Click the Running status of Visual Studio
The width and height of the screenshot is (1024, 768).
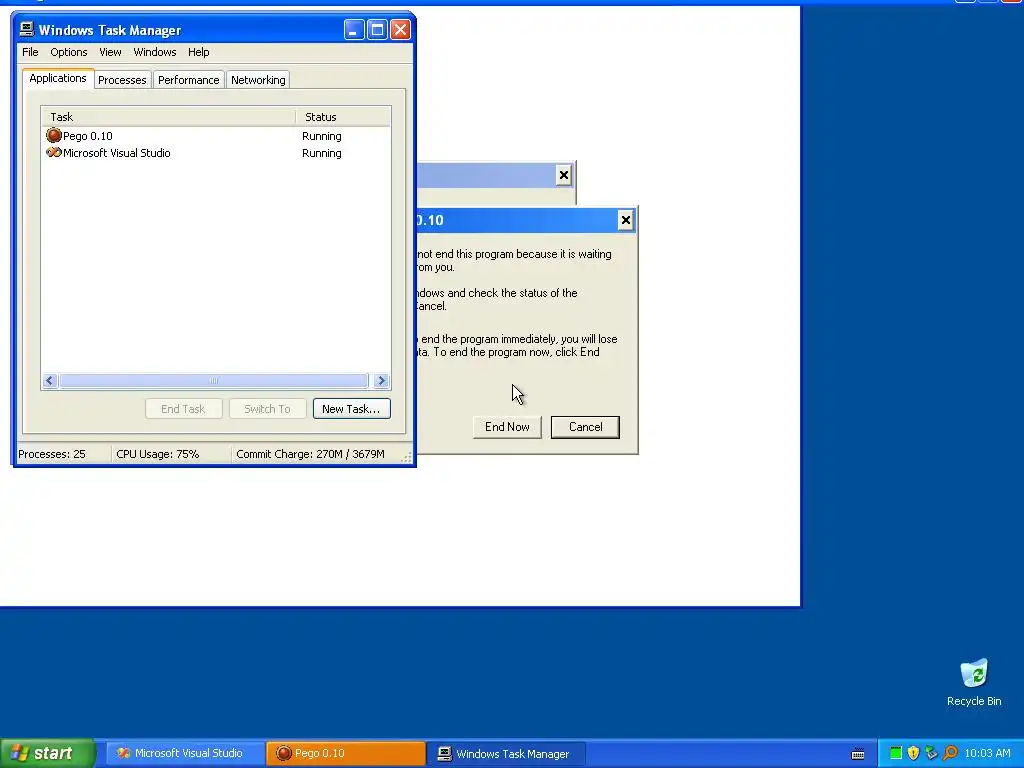tap(321, 153)
